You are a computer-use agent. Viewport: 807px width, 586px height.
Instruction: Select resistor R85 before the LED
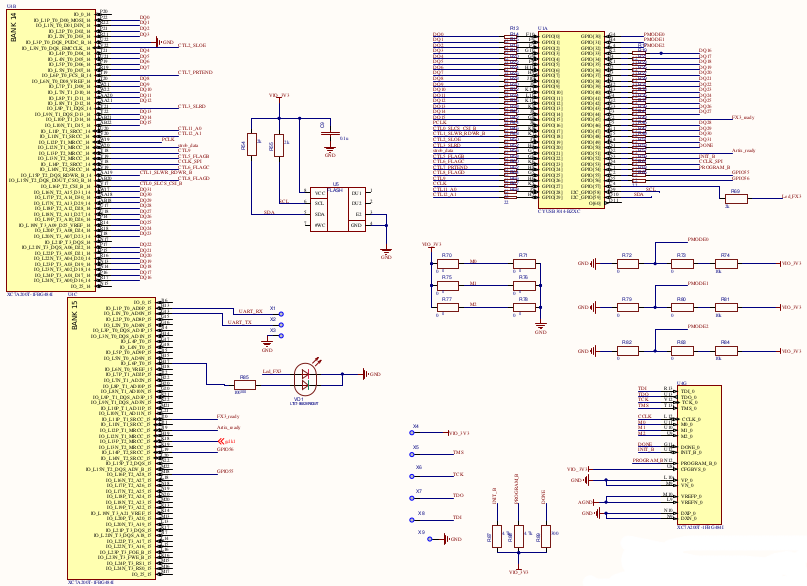pyautogui.click(x=245, y=385)
